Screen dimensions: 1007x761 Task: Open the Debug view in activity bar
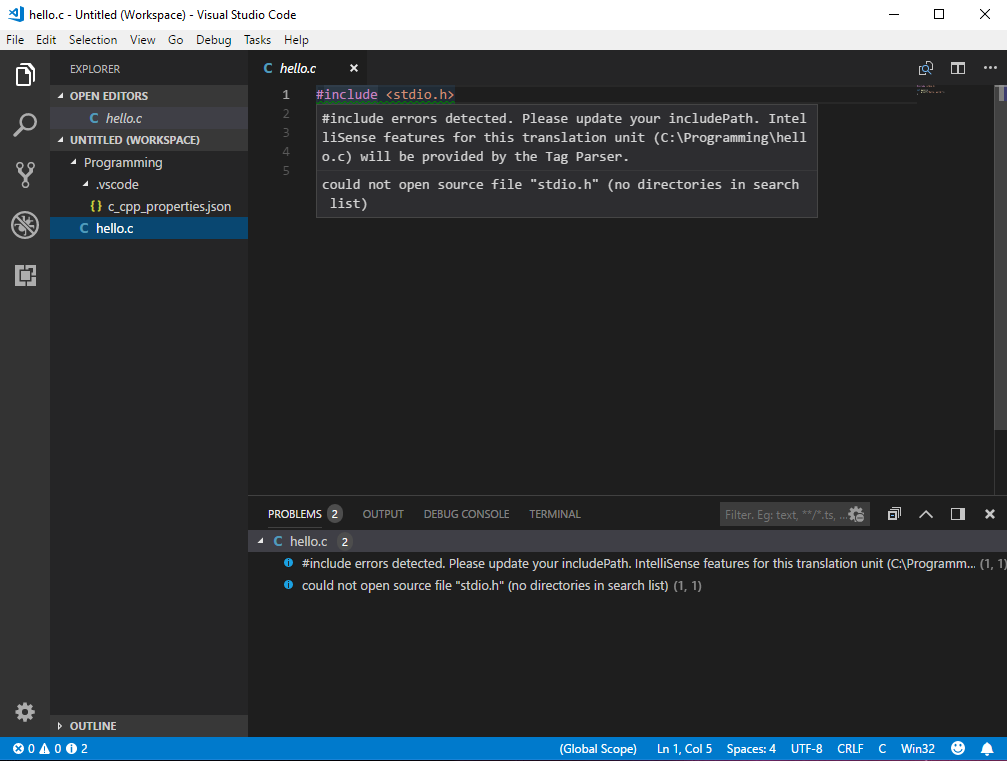pos(25,225)
